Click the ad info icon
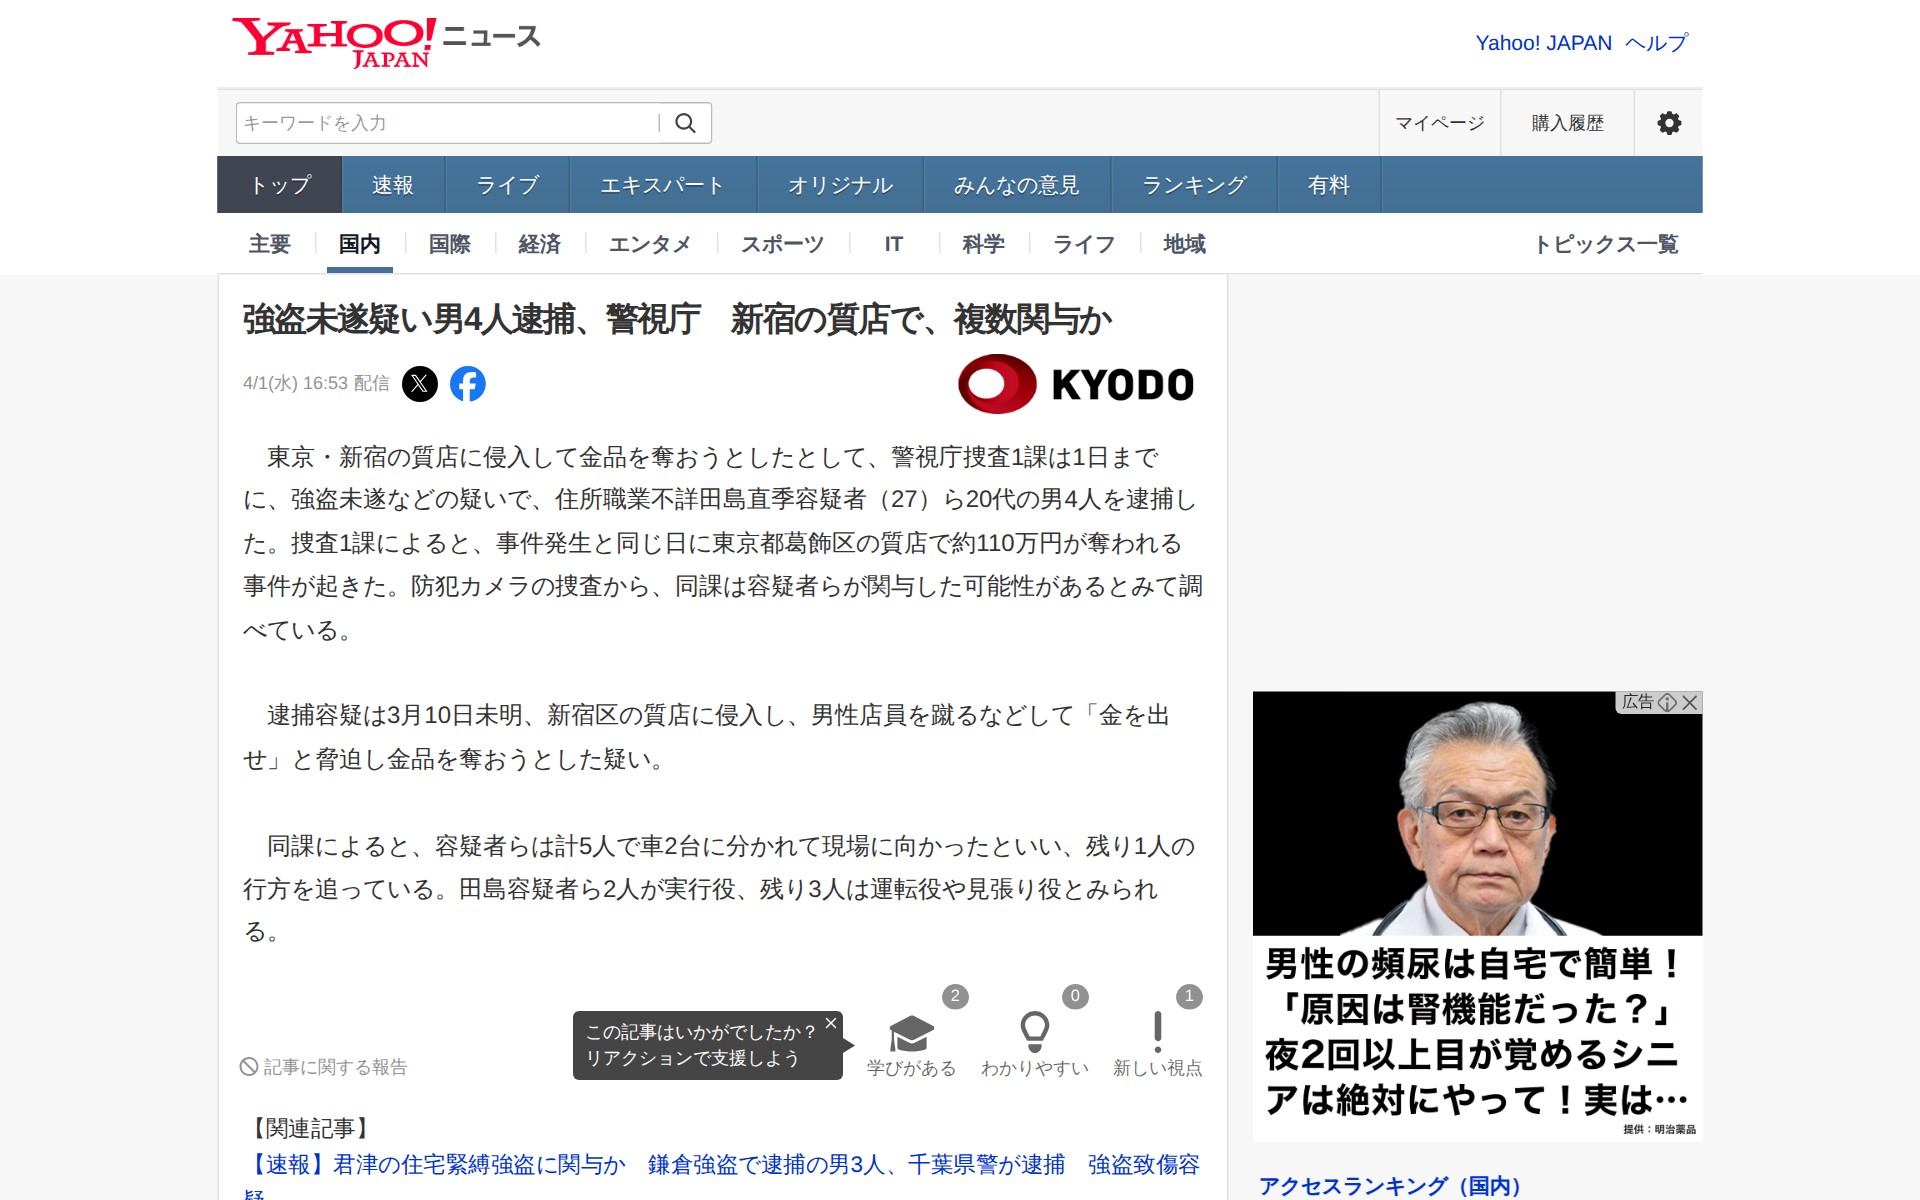Viewport: 1920px width, 1200px height. (x=1667, y=702)
